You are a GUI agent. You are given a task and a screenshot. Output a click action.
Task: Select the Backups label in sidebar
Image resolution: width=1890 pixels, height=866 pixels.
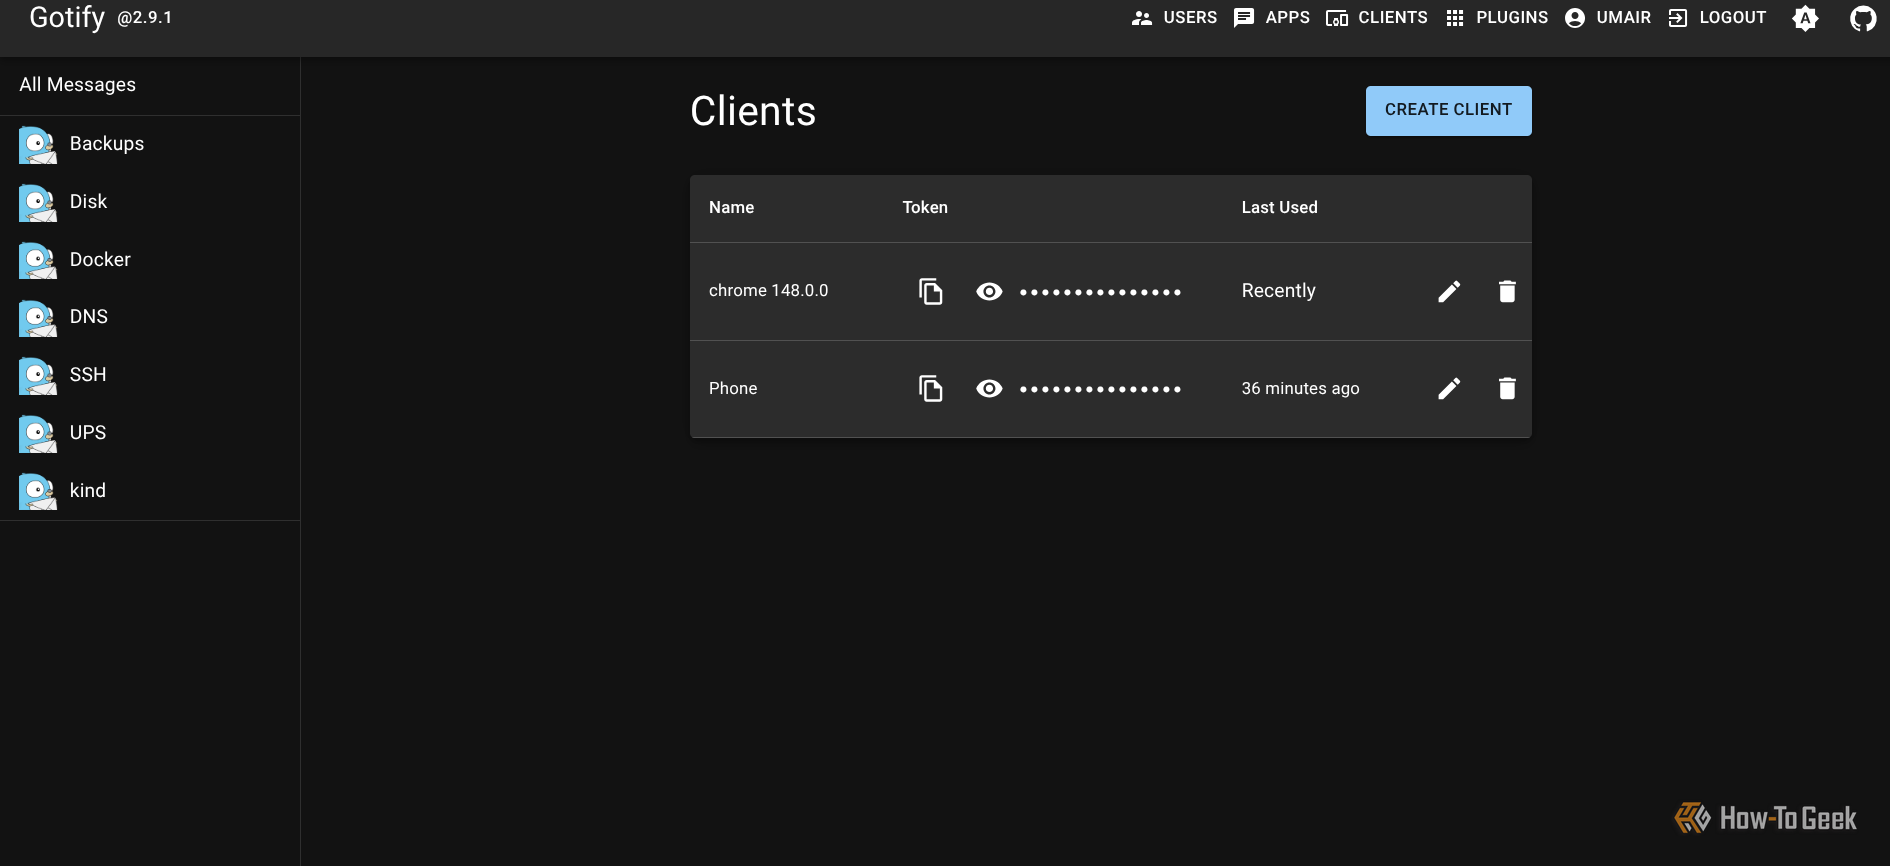coord(107,144)
